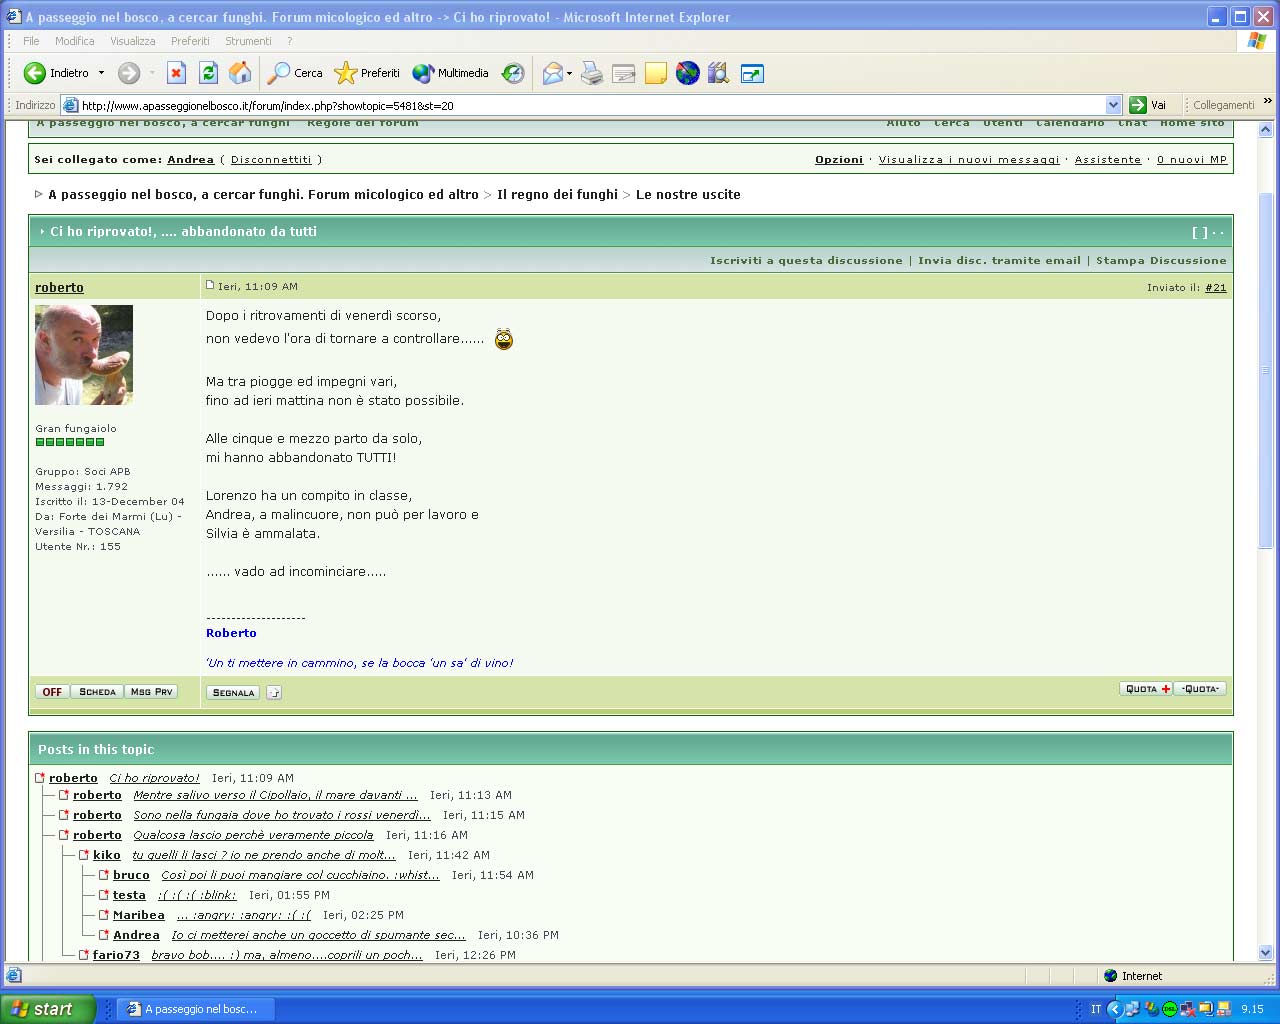The height and width of the screenshot is (1024, 1280).
Task: Click the vertical page scrollbar thumb
Action: [x=1265, y=370]
